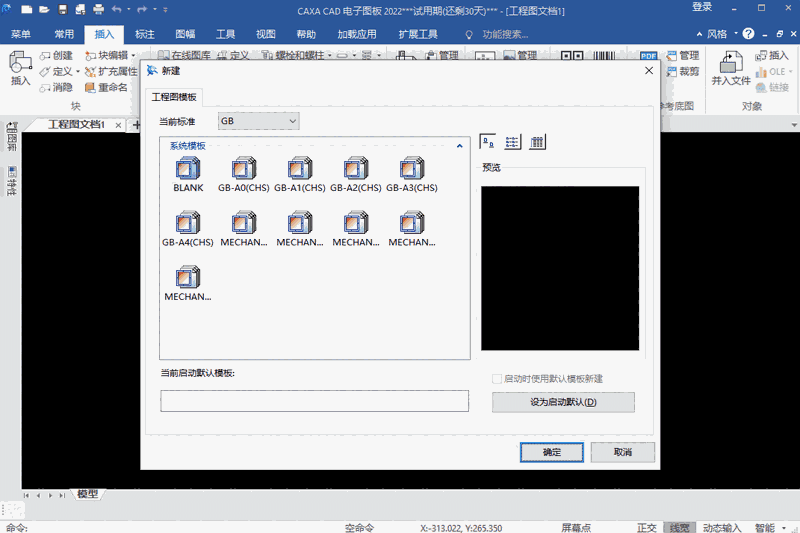Open the 当前标准 GB dropdown
The image size is (800, 533).
click(x=258, y=121)
